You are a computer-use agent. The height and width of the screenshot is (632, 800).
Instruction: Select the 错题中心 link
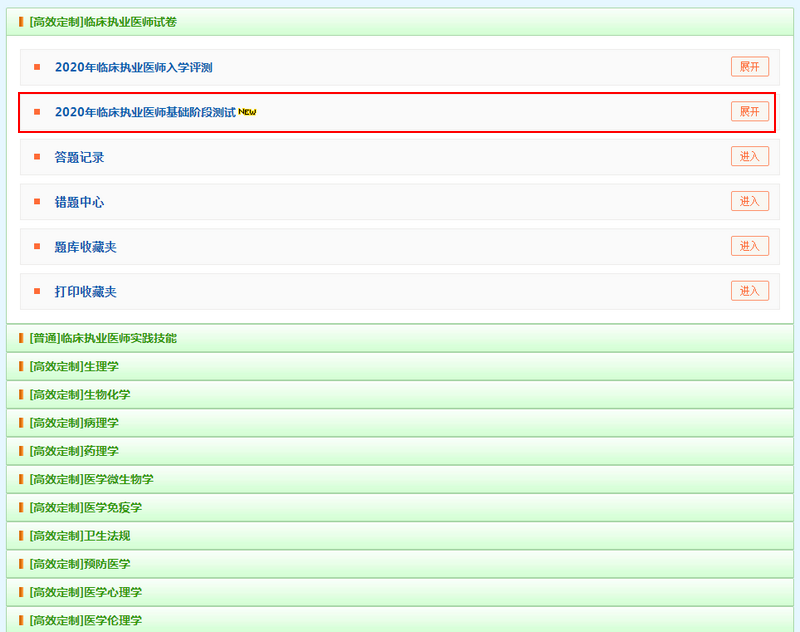coord(79,203)
